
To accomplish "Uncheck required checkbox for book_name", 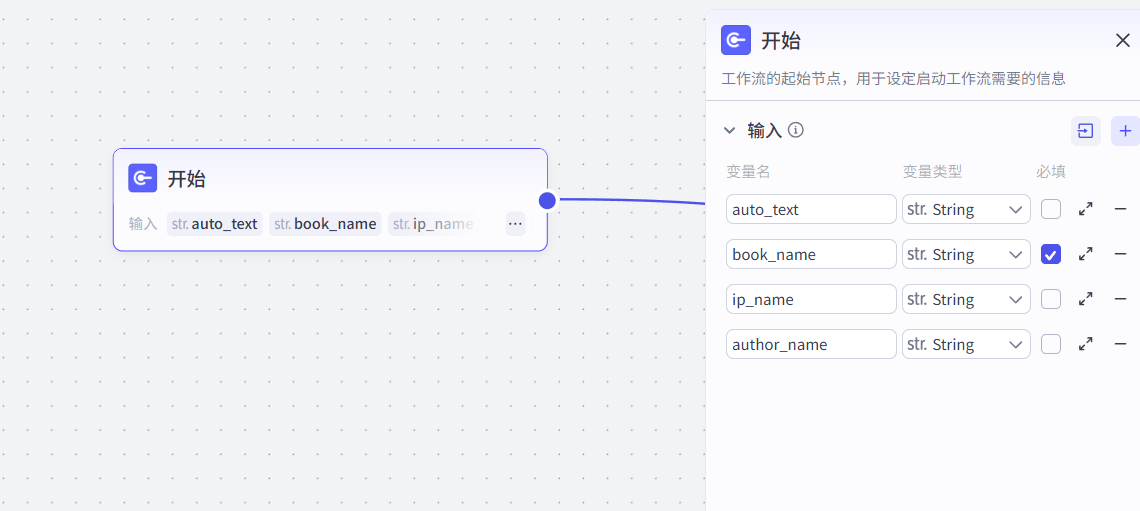I will [x=1050, y=254].
